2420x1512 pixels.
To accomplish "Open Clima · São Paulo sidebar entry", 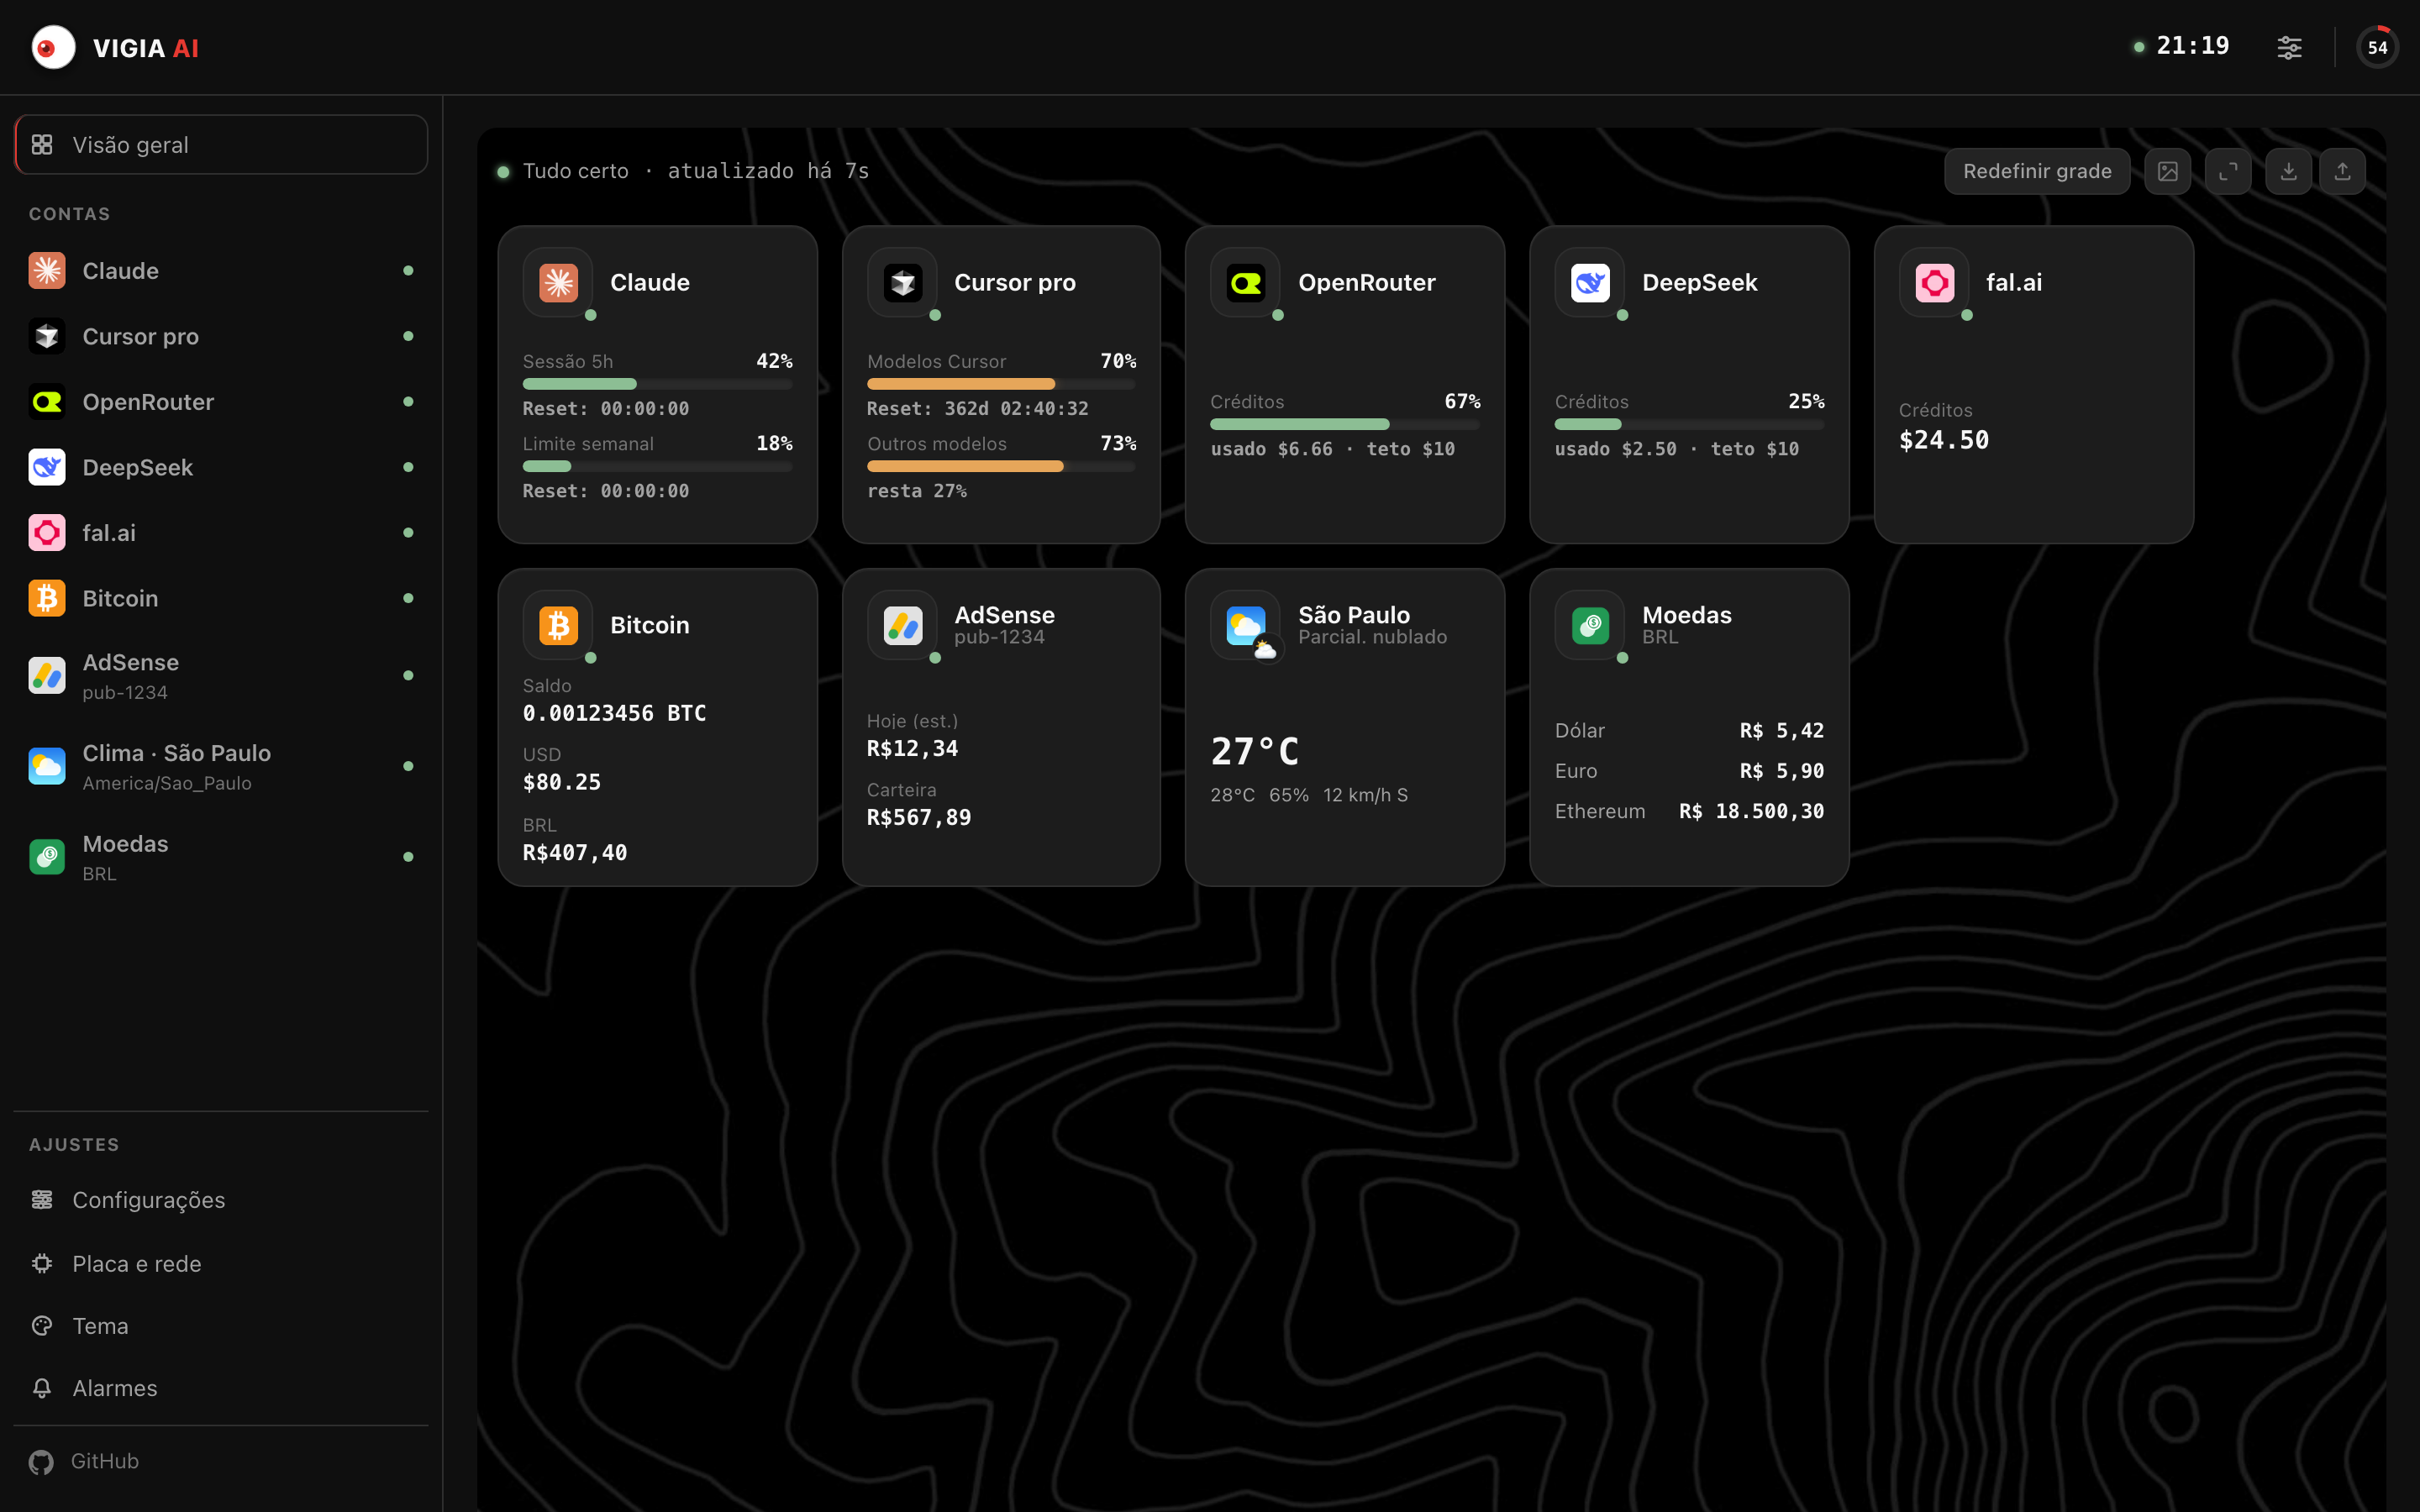I will [221, 766].
